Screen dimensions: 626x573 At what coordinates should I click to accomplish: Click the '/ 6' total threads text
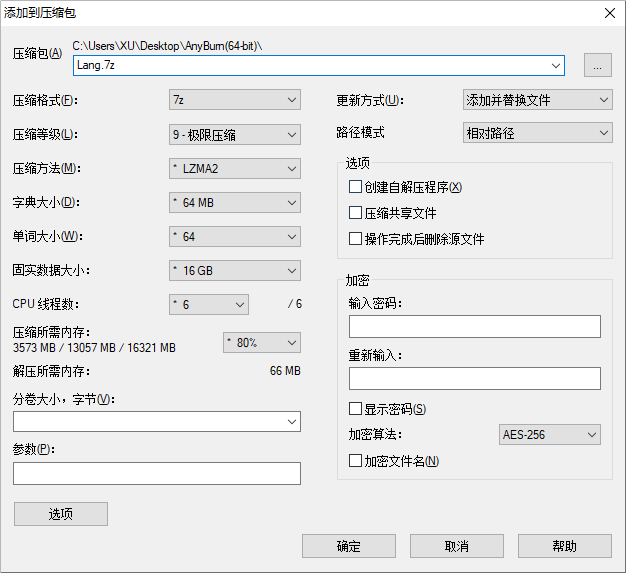tap(295, 304)
